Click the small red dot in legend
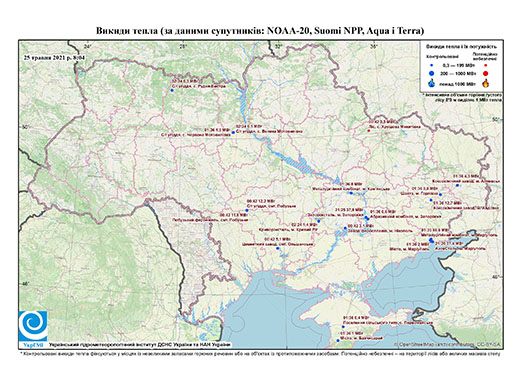This screenshot has height=368, width=520. pos(486,66)
